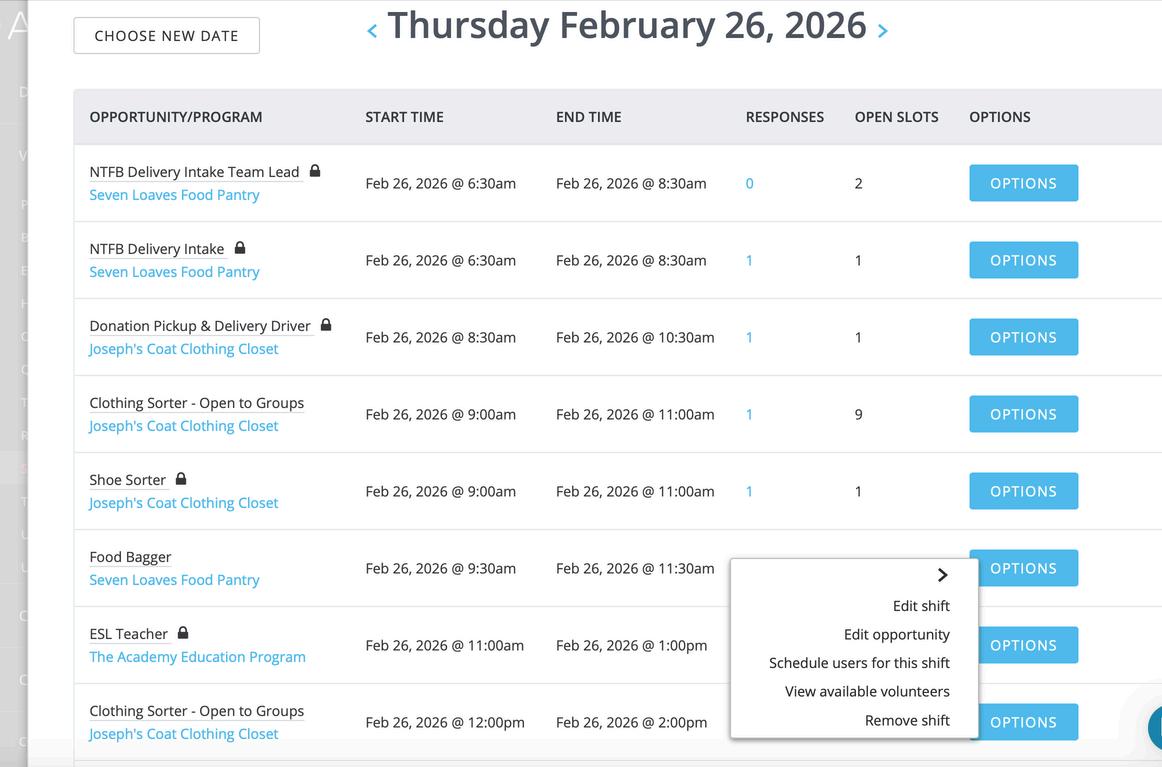Open Options for 9:00am Clothing Sorter shift
Screen dimensions: 1162x767
(1023, 414)
